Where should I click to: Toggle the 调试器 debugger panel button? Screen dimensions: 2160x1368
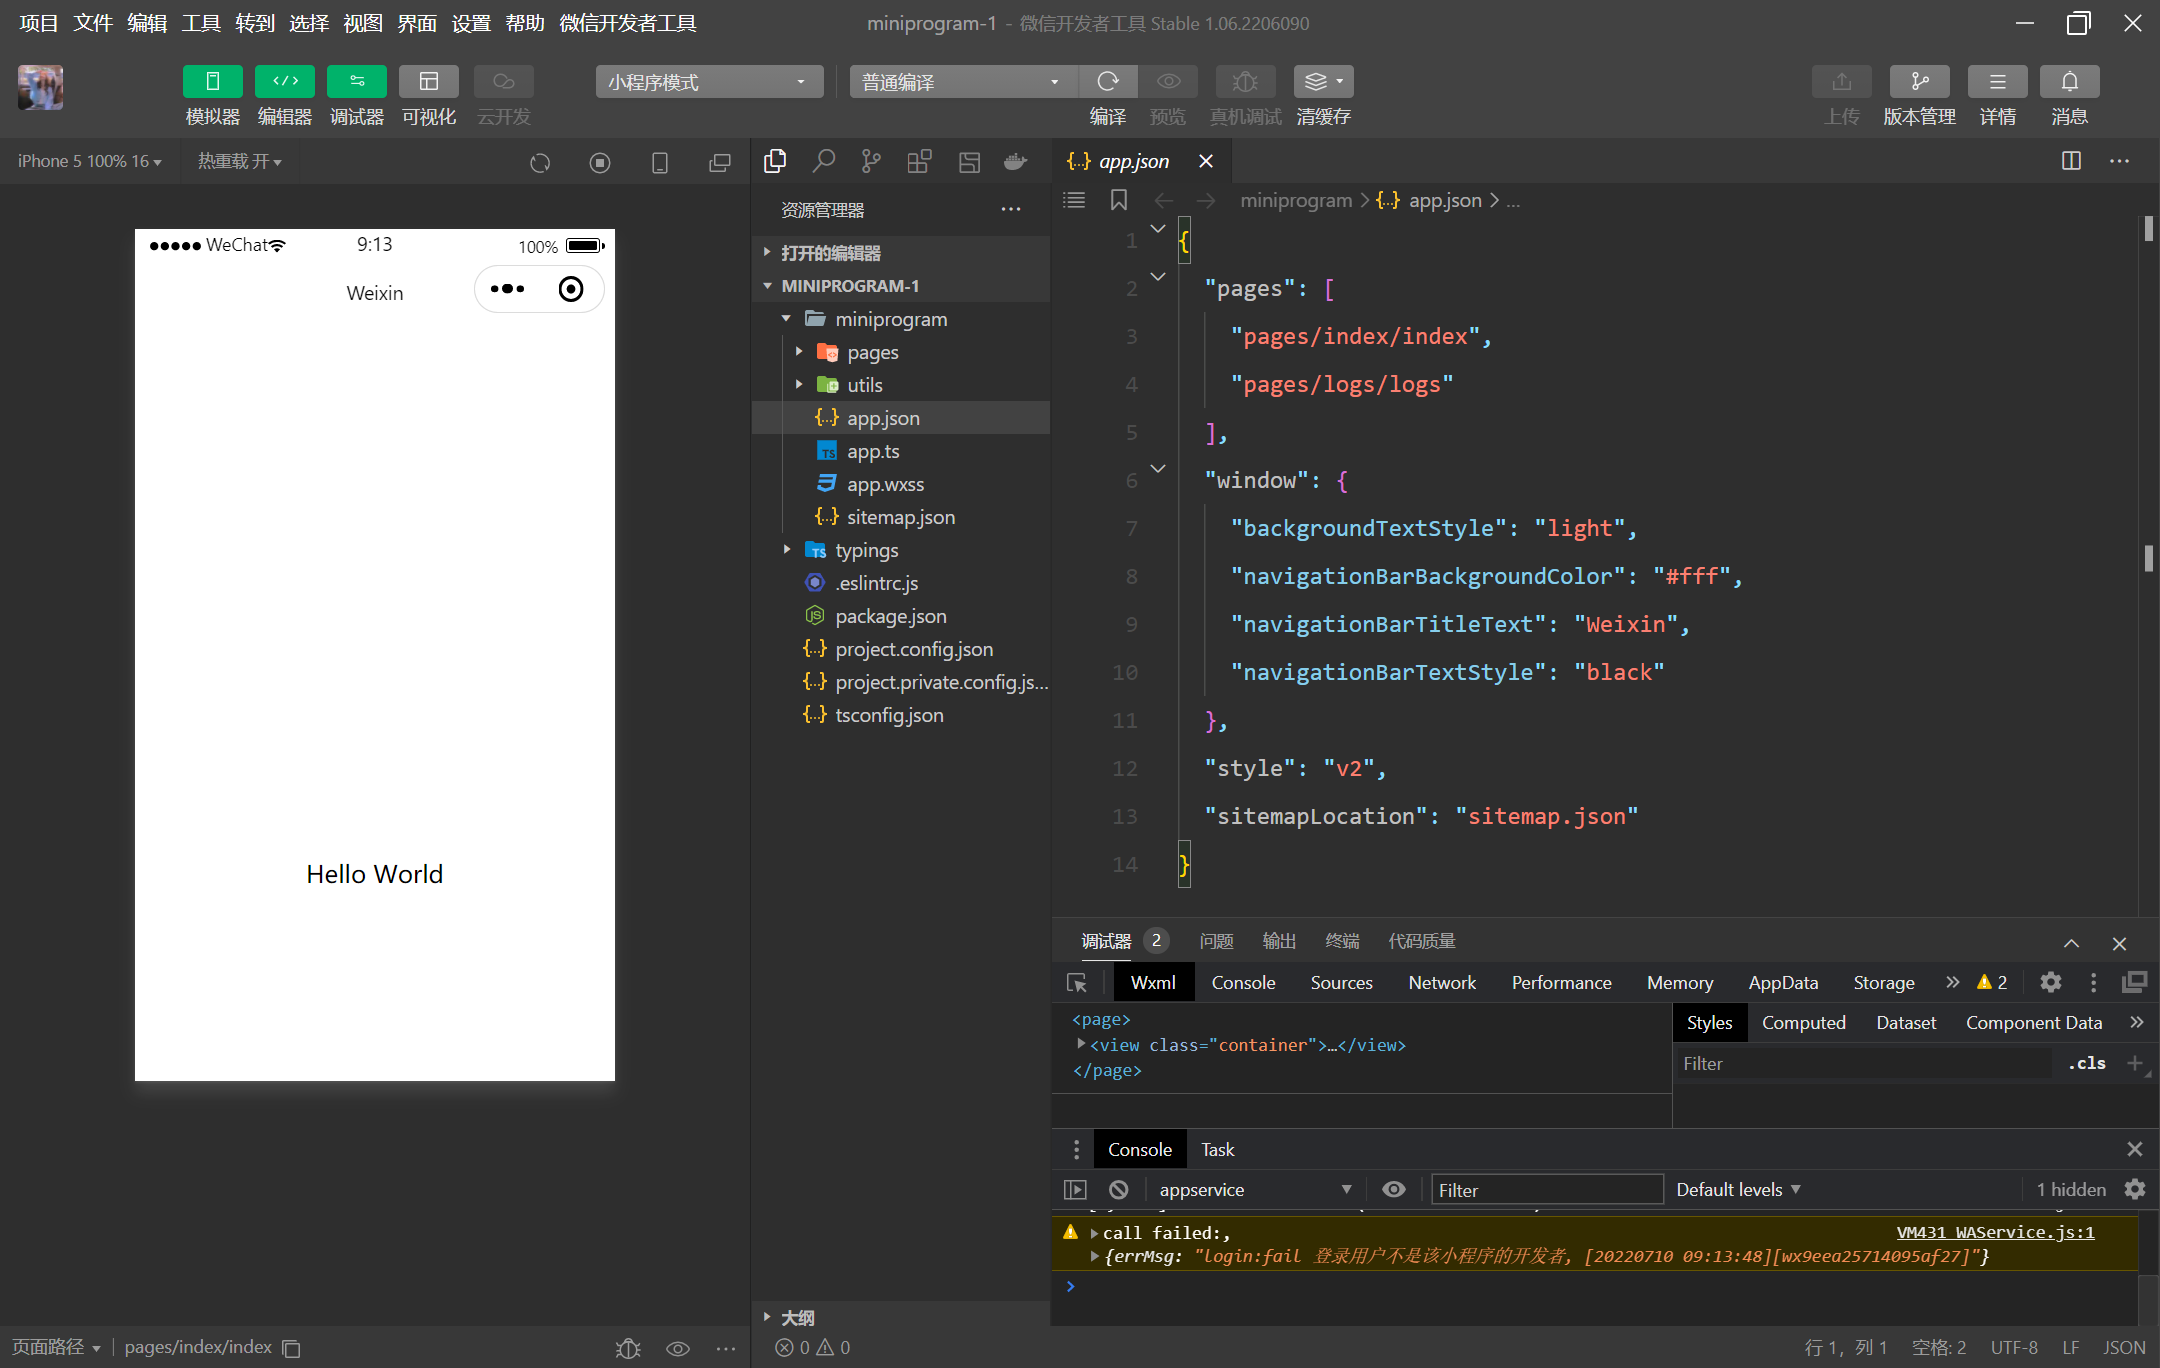coord(357,81)
